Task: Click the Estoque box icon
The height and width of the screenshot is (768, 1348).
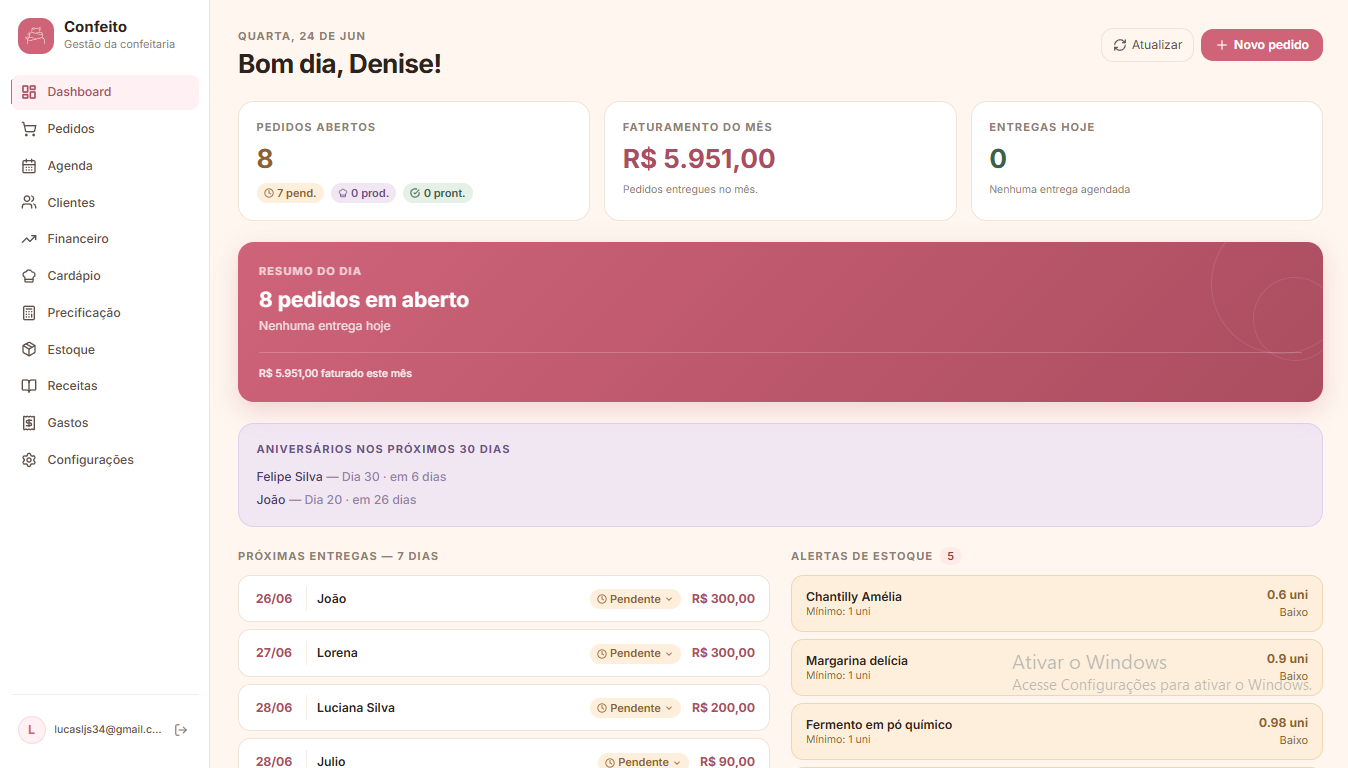Action: tap(29, 350)
